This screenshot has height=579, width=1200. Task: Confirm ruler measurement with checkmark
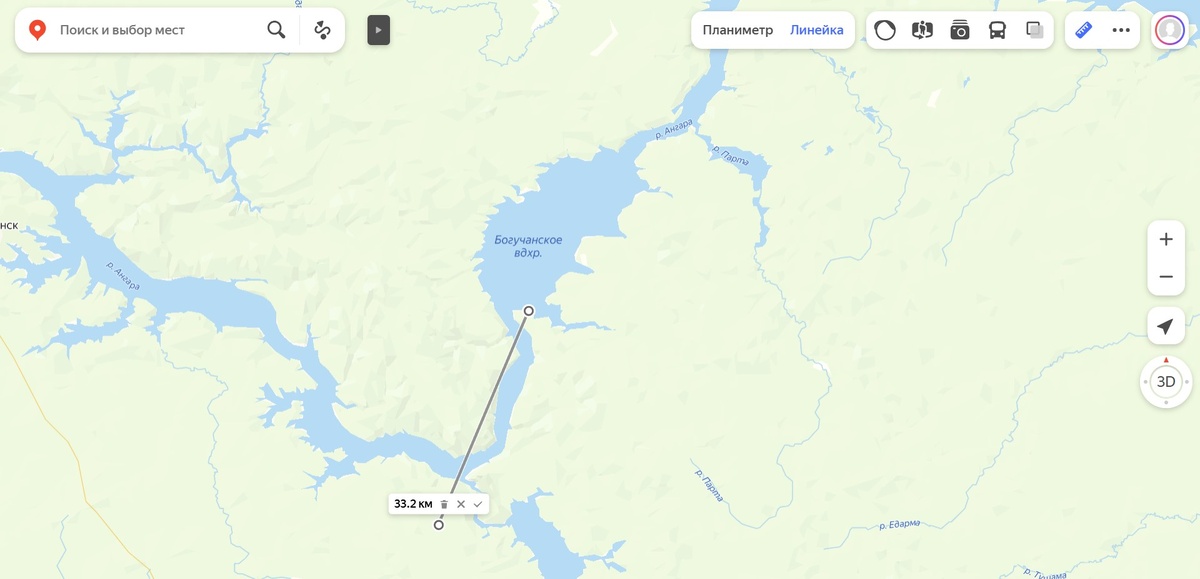[478, 504]
